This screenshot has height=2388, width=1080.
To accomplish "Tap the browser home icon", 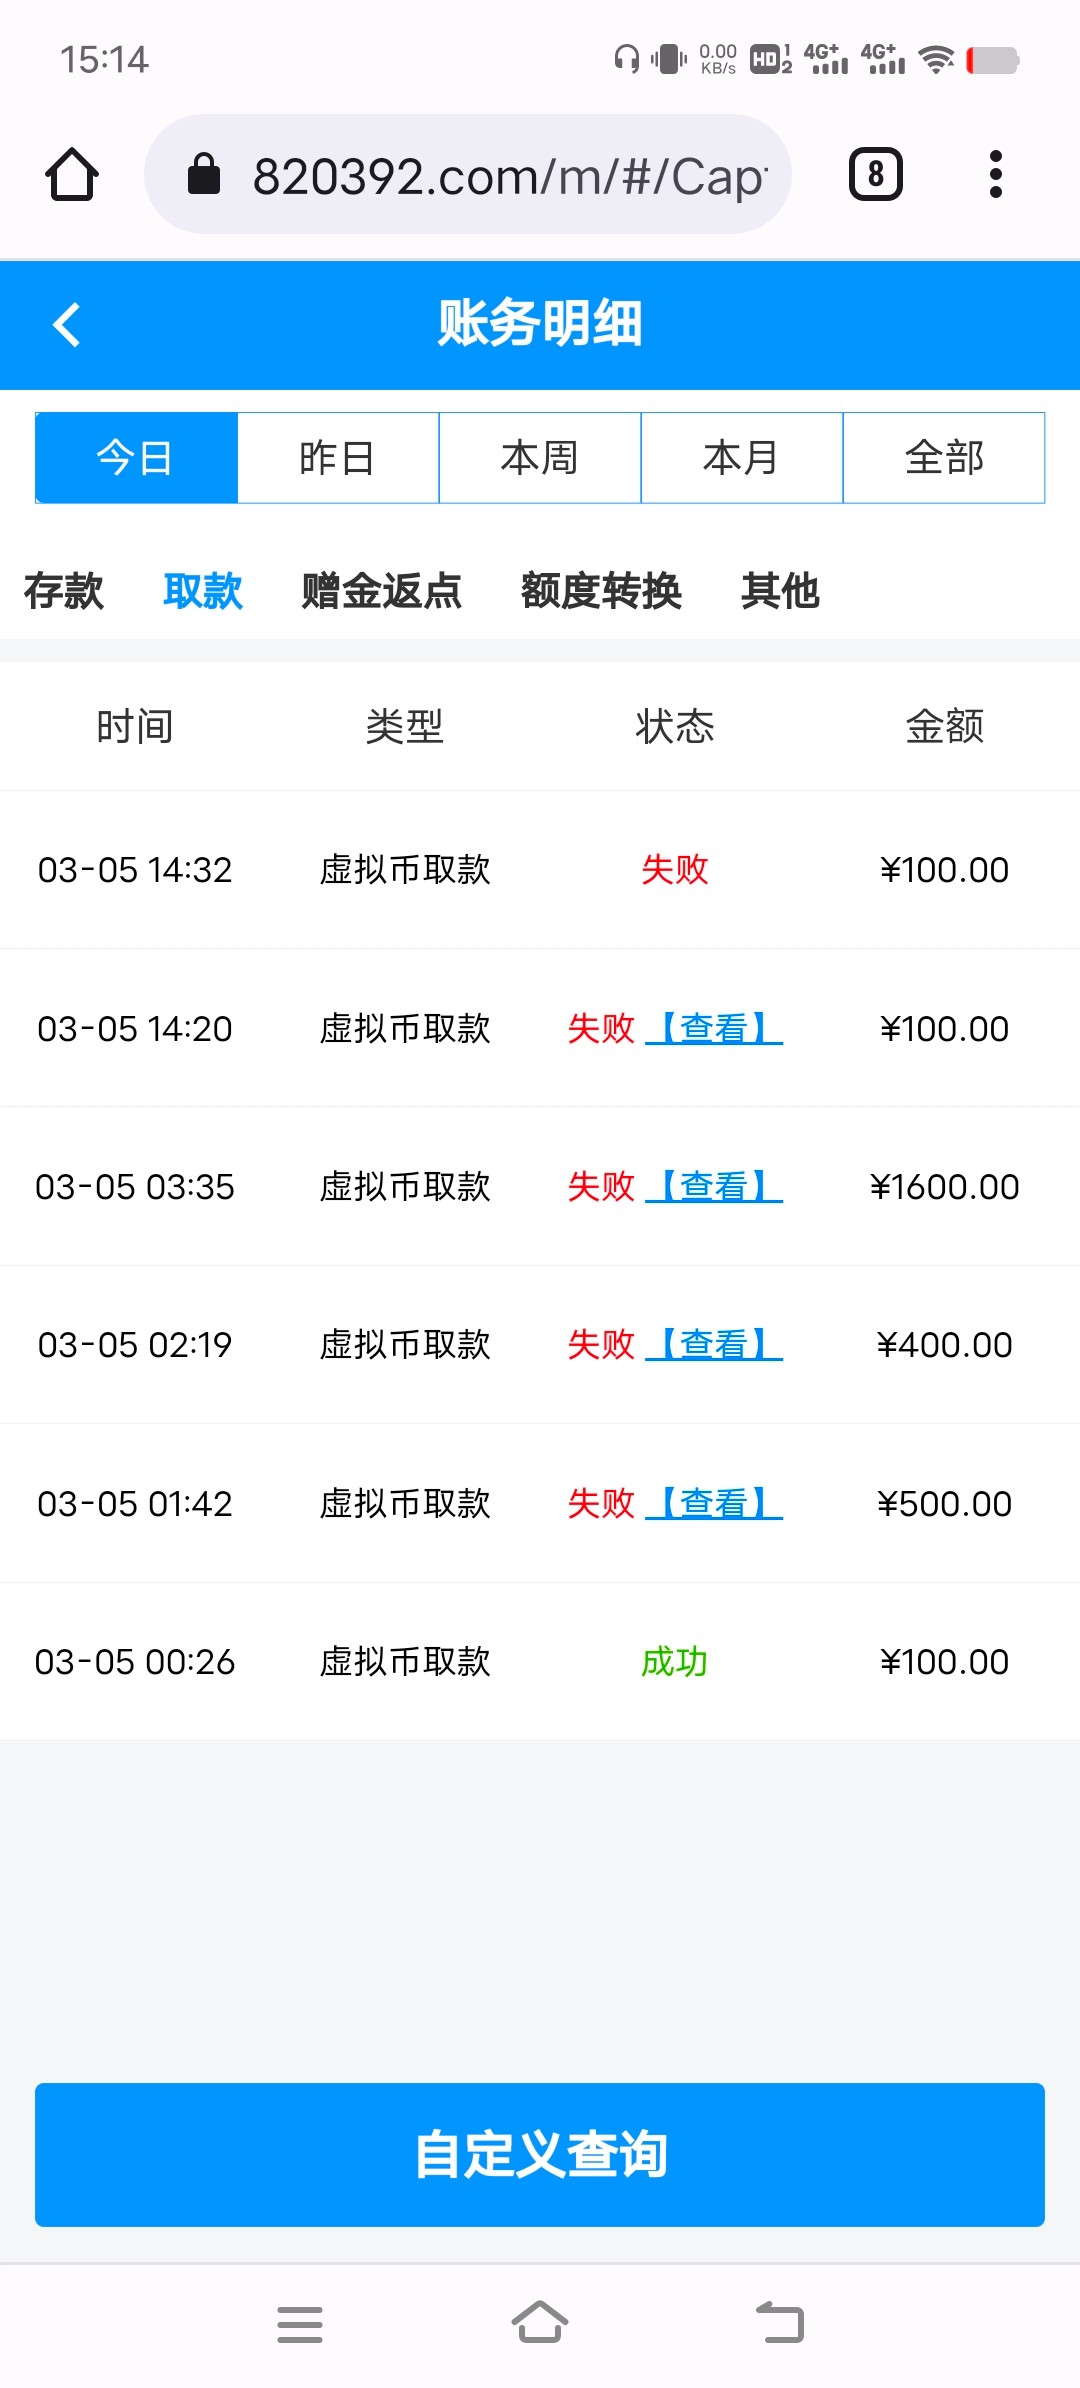I will point(72,175).
